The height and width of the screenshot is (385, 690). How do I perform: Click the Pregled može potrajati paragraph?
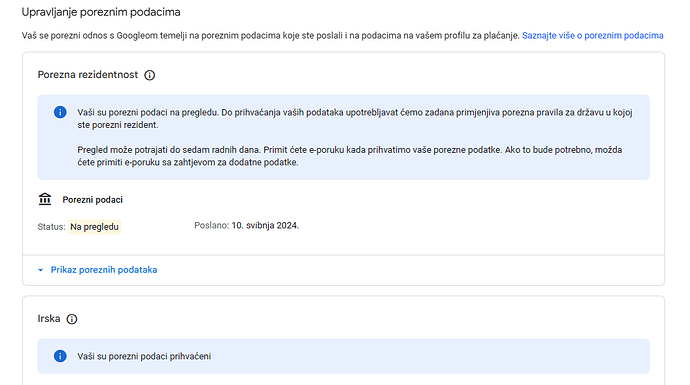point(349,156)
